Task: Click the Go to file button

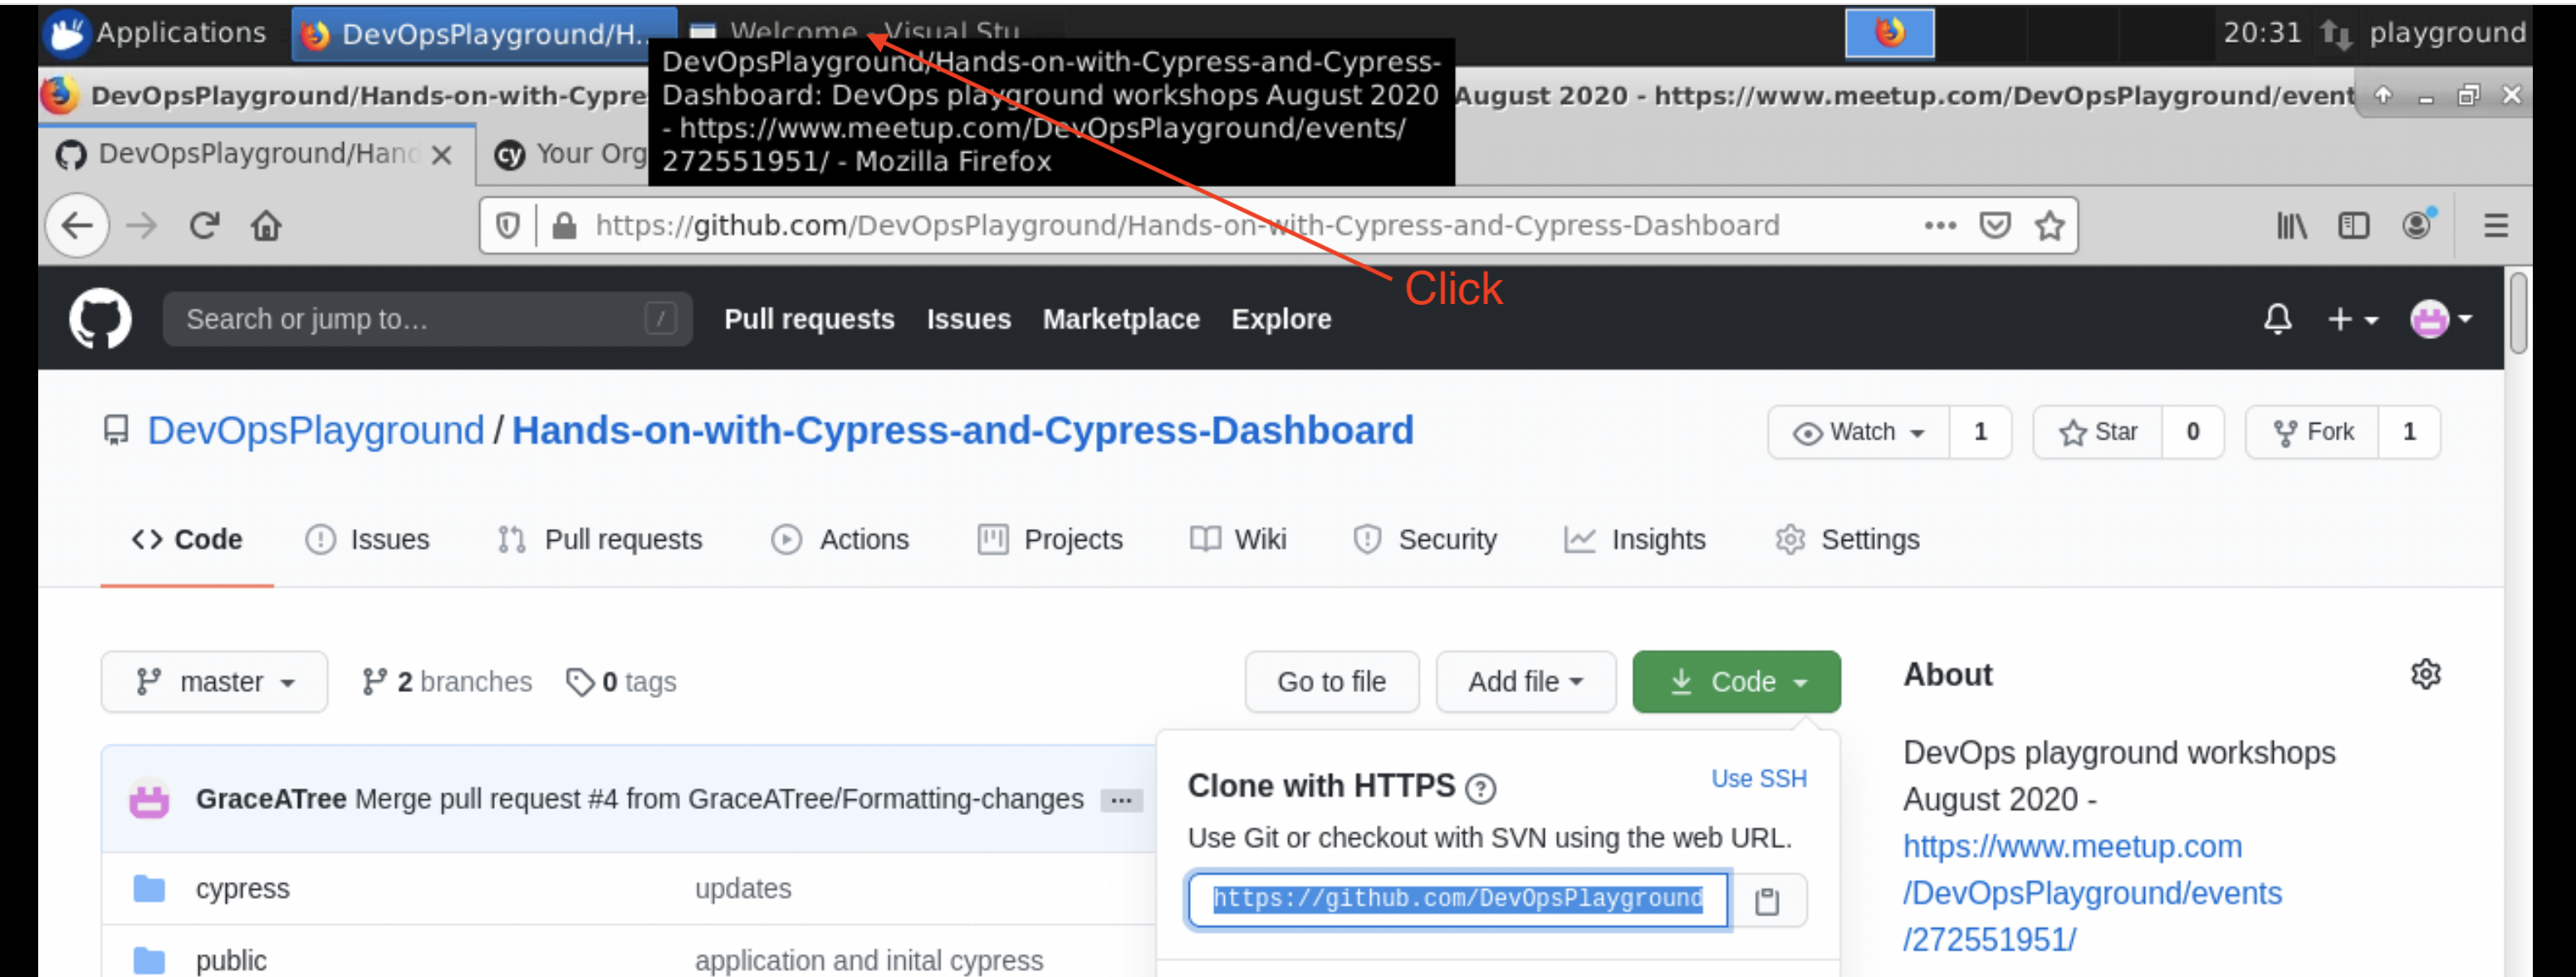Action: tap(1331, 682)
